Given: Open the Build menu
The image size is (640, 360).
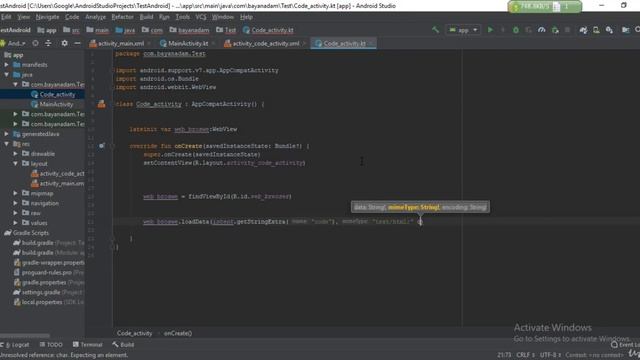Looking at the screenshot, I should tap(146, 17).
